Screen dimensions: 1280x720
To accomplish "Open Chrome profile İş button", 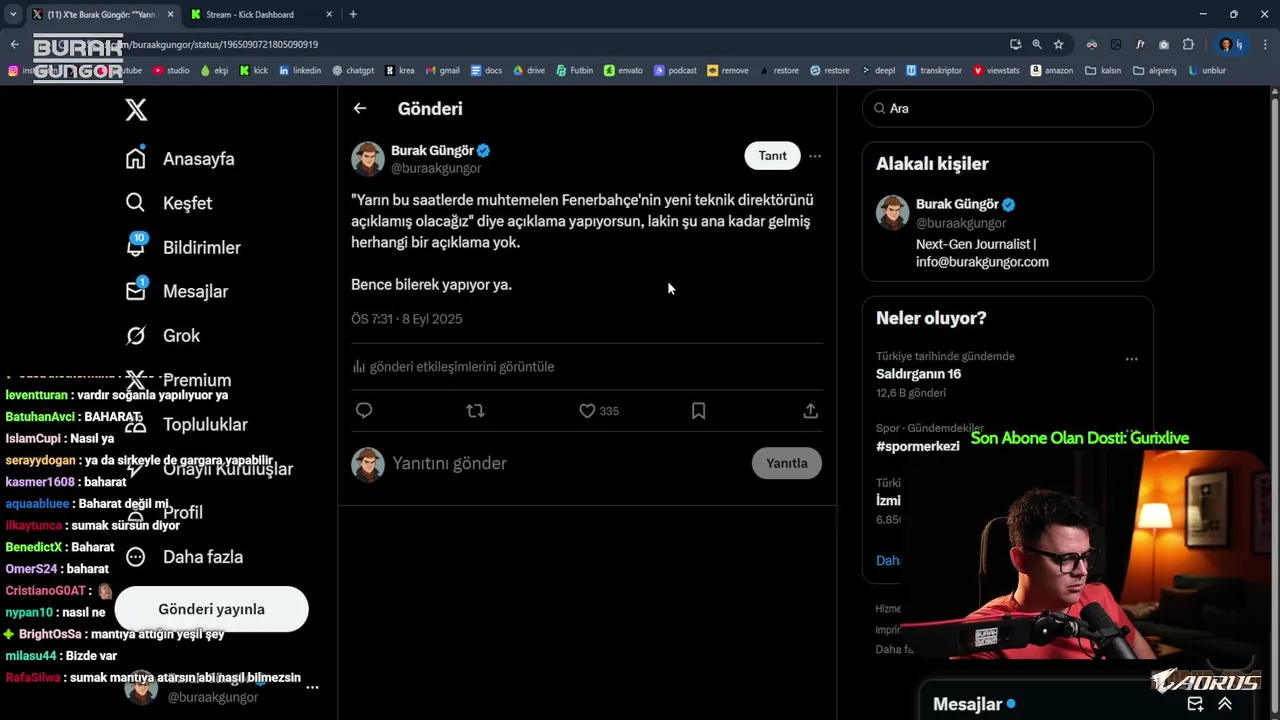I will tap(1230, 44).
